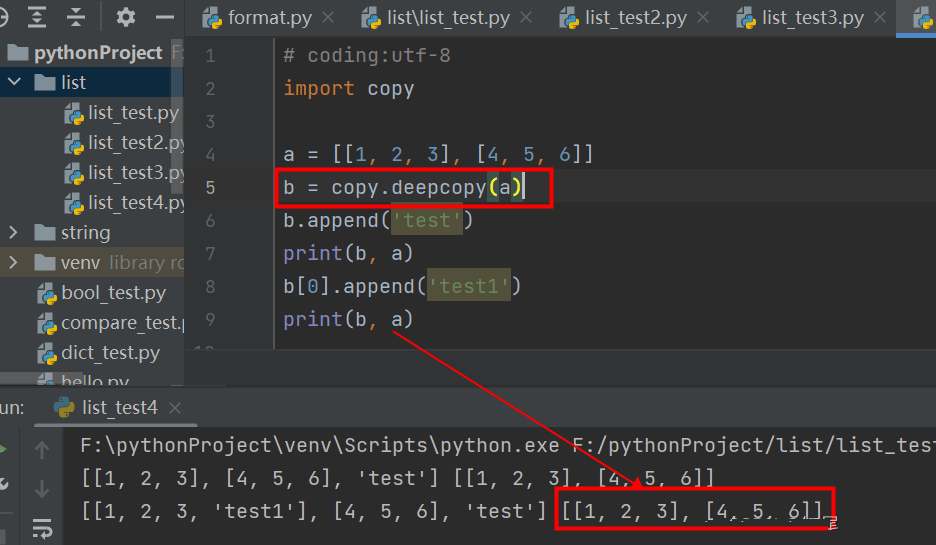Select pythonProject root folder
The image size is (936, 545).
click(x=98, y=53)
